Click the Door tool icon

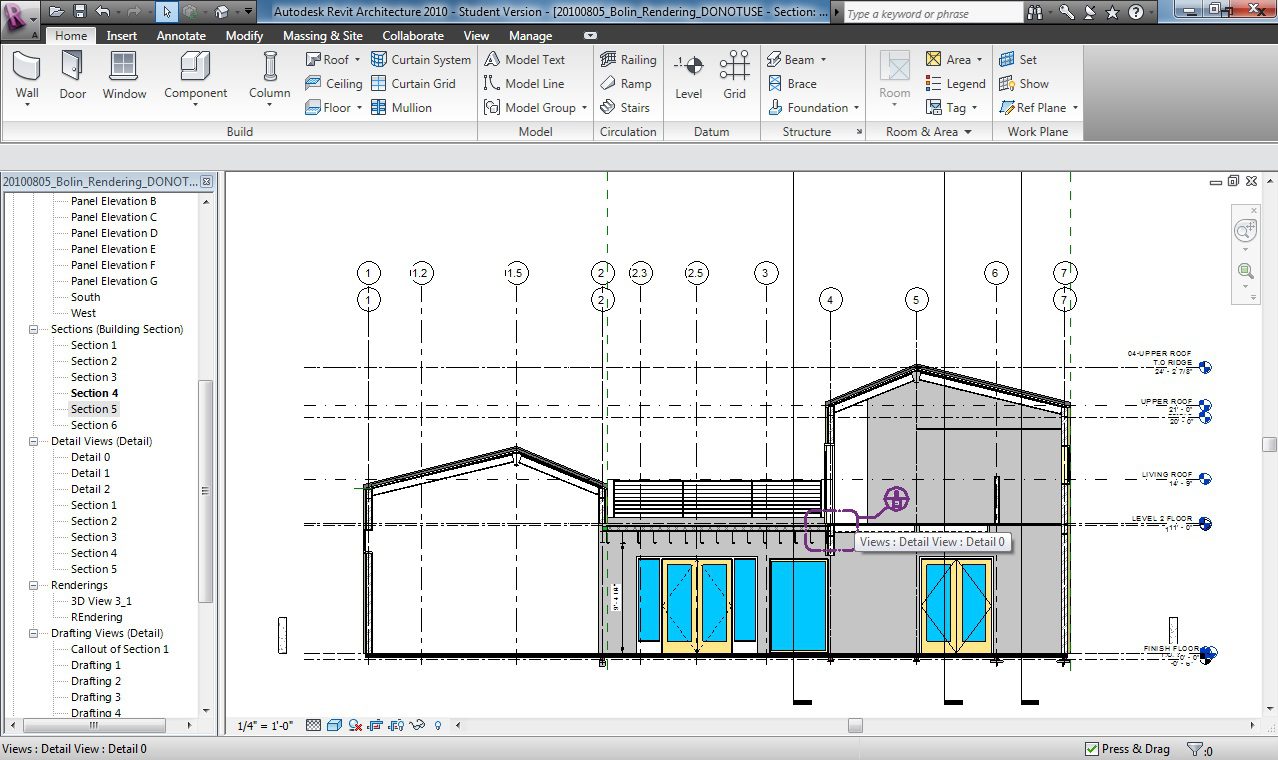tap(72, 67)
